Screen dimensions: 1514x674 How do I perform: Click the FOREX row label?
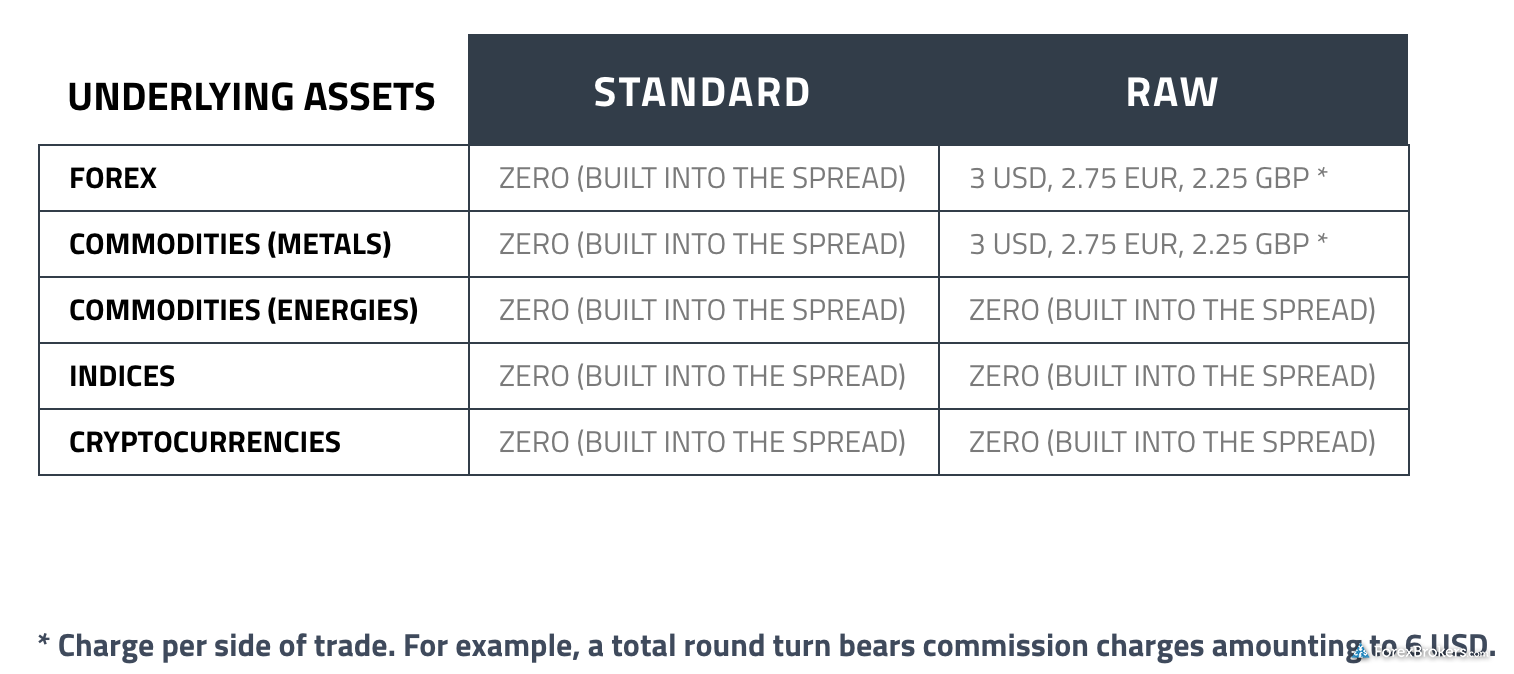pyautogui.click(x=113, y=179)
